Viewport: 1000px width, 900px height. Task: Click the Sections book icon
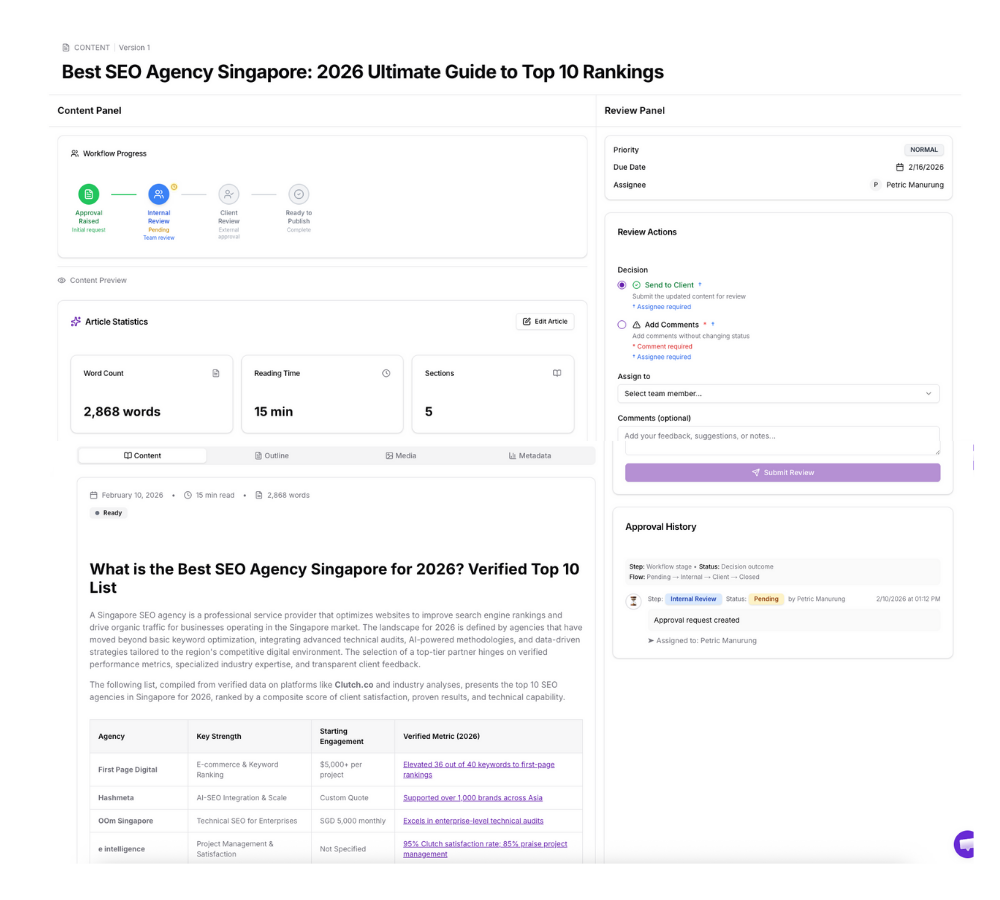pos(557,373)
